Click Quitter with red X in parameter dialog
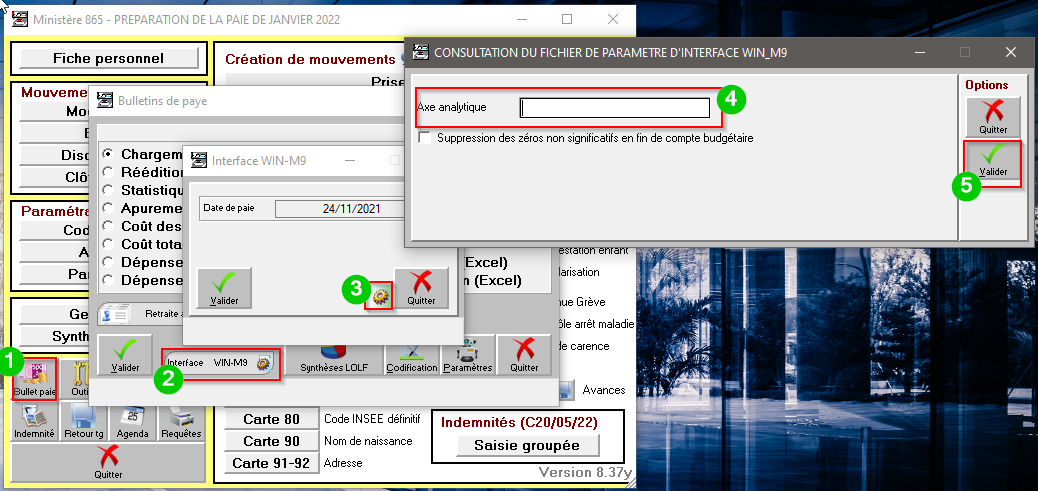The width and height of the screenshot is (1038, 491). coord(992,116)
